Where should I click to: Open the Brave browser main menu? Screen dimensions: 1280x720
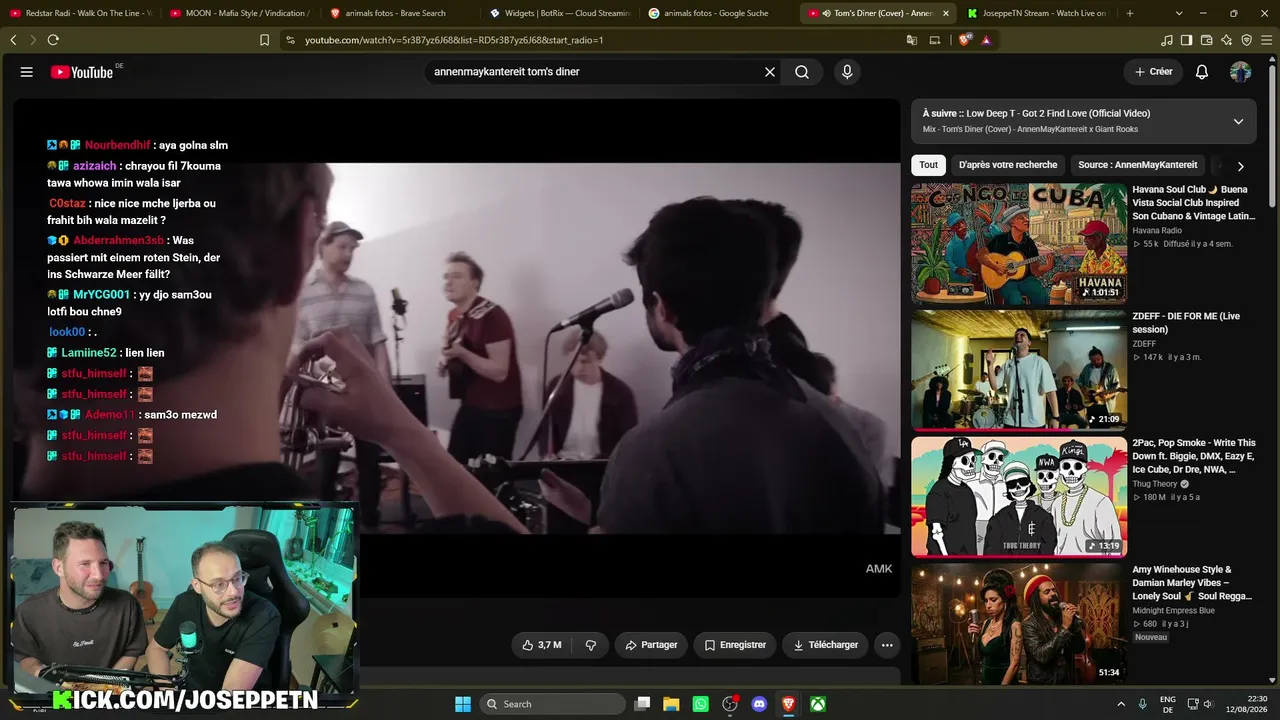tap(1266, 40)
